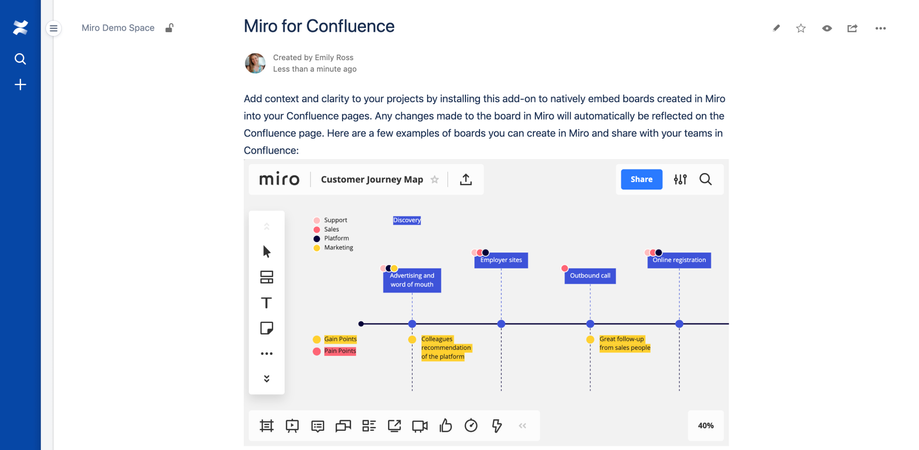Export the board with the upload icon

click(465, 179)
